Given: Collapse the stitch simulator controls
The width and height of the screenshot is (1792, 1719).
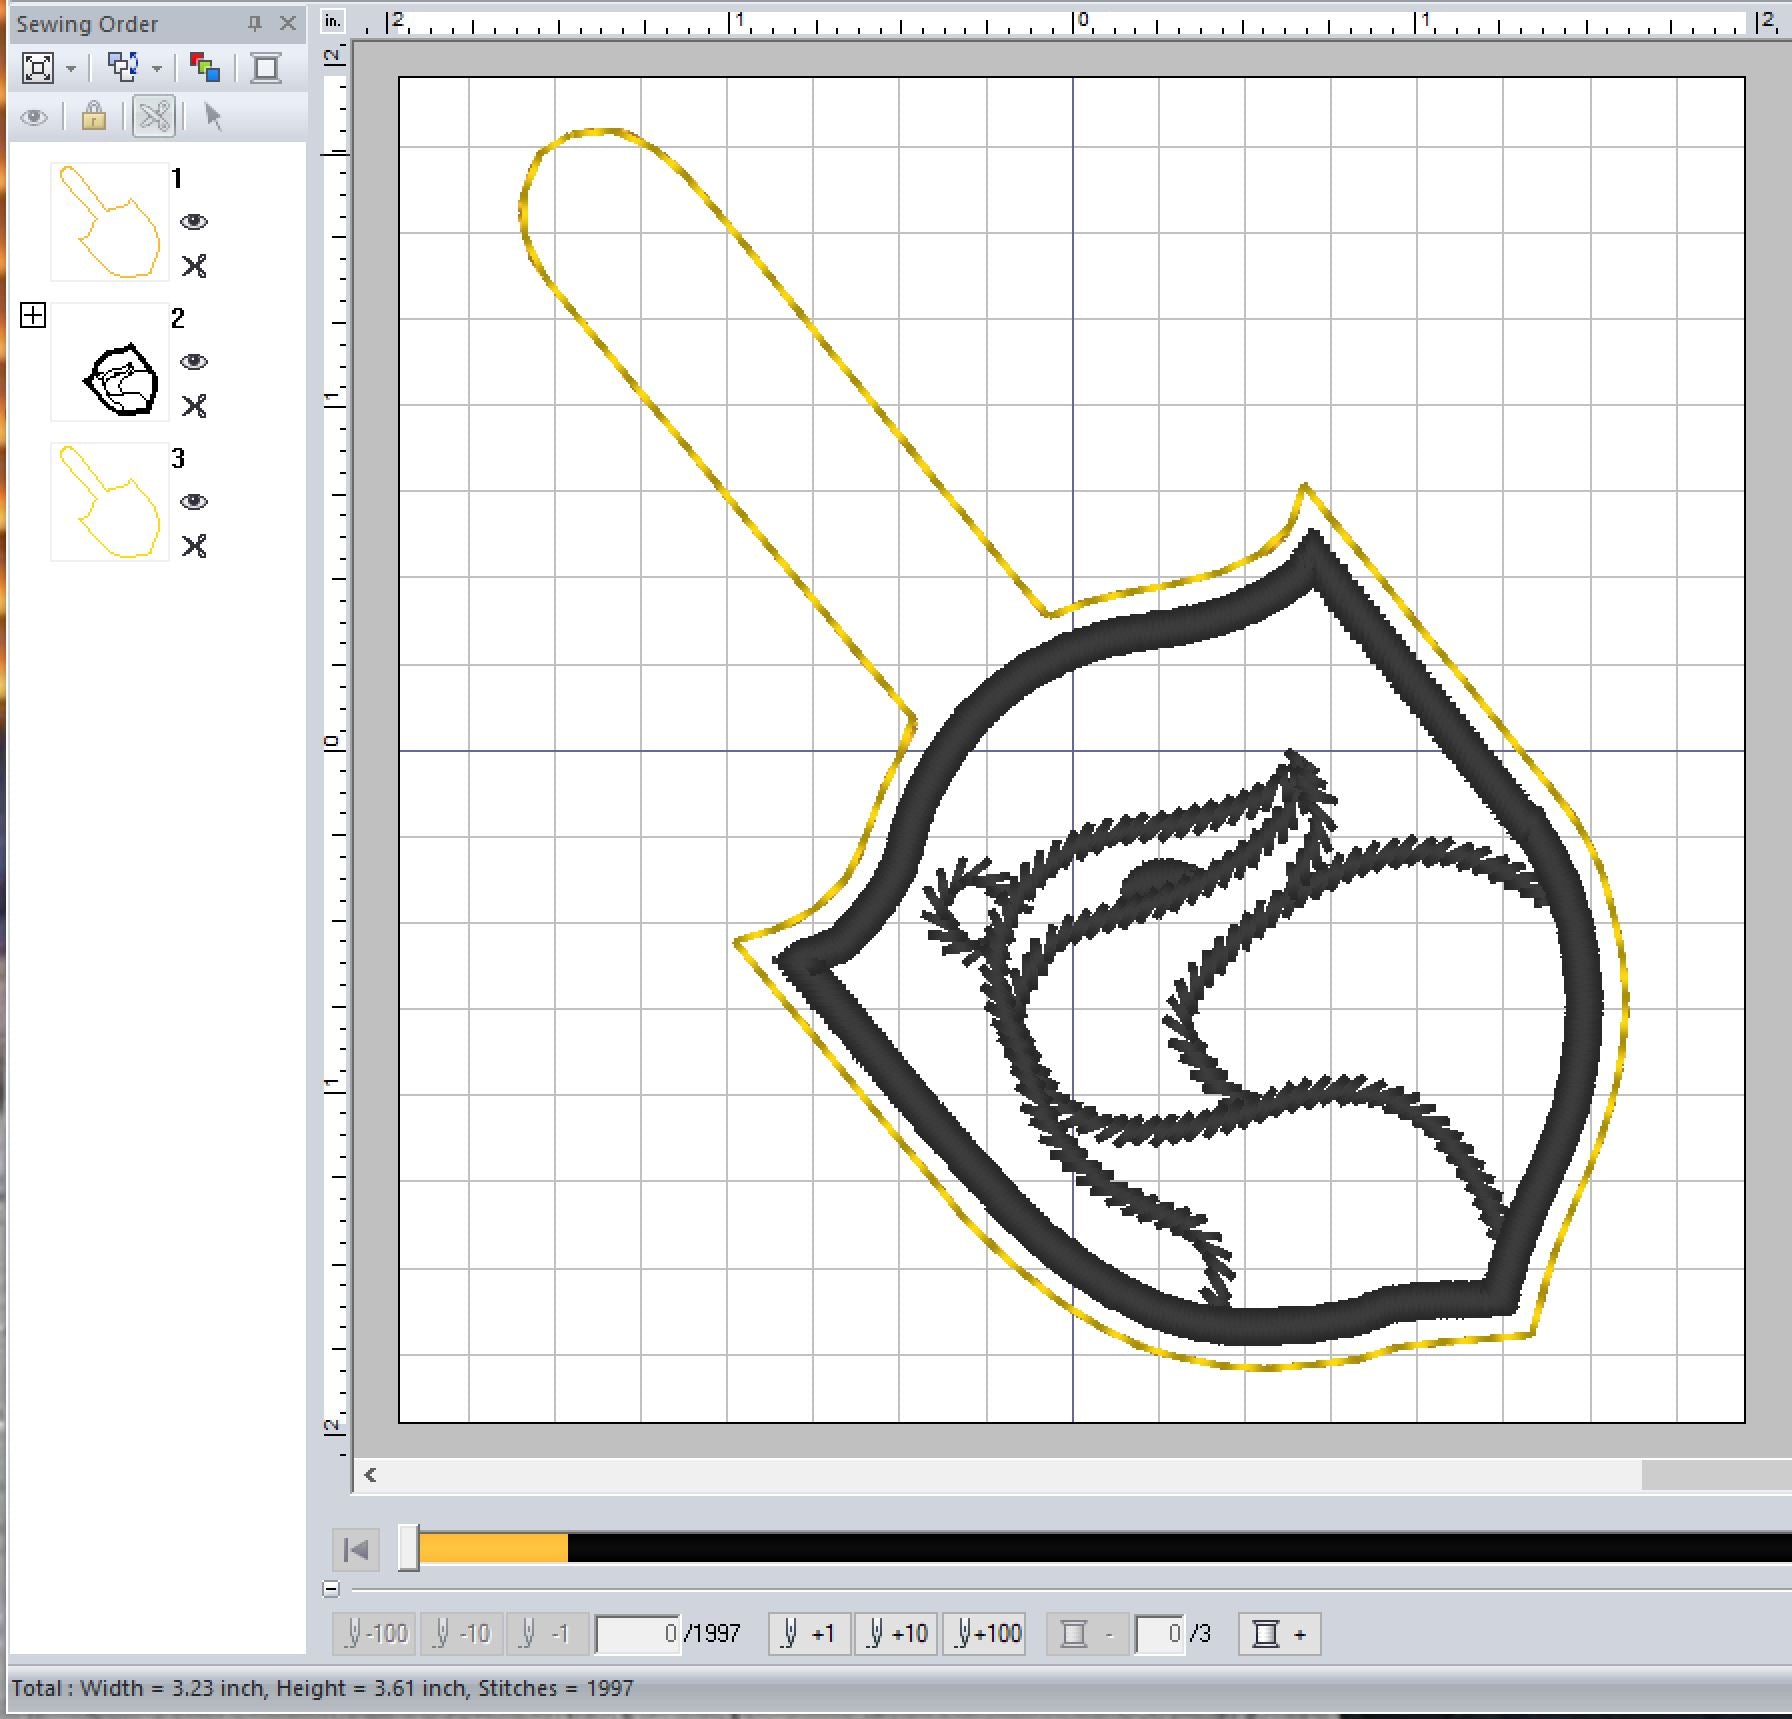Looking at the screenshot, I should pyautogui.click(x=332, y=1588).
